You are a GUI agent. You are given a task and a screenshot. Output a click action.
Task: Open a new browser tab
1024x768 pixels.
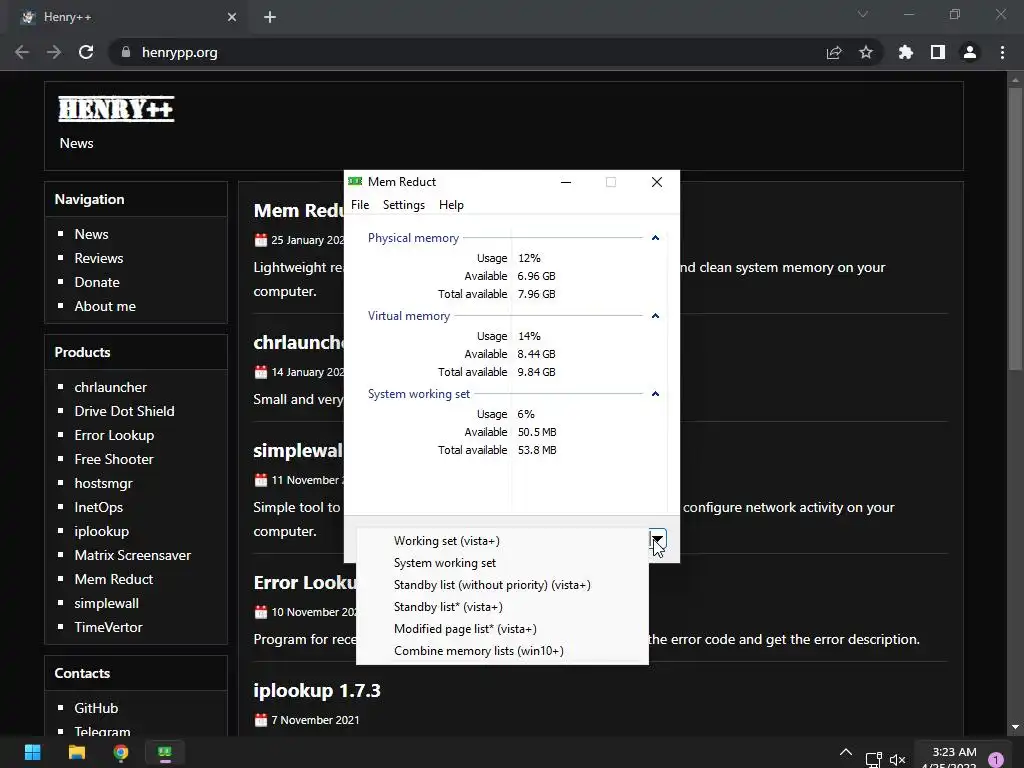tap(270, 17)
